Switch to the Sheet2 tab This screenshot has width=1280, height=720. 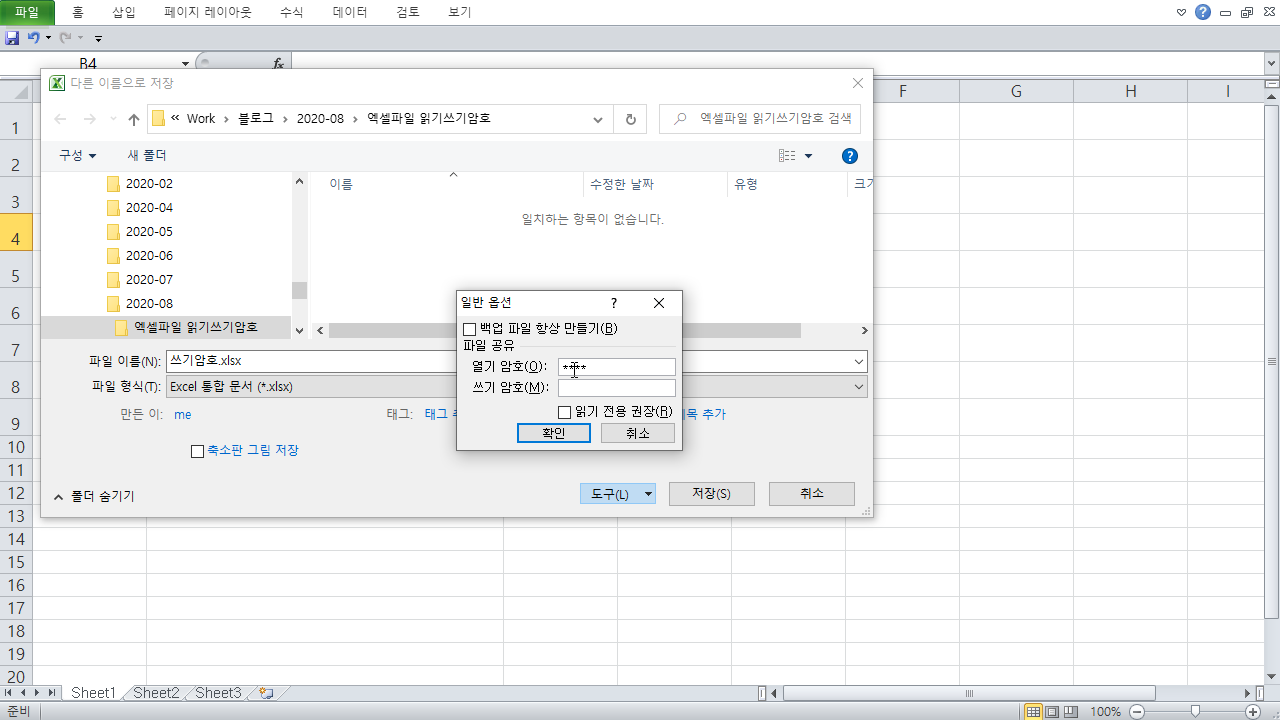[x=156, y=693]
